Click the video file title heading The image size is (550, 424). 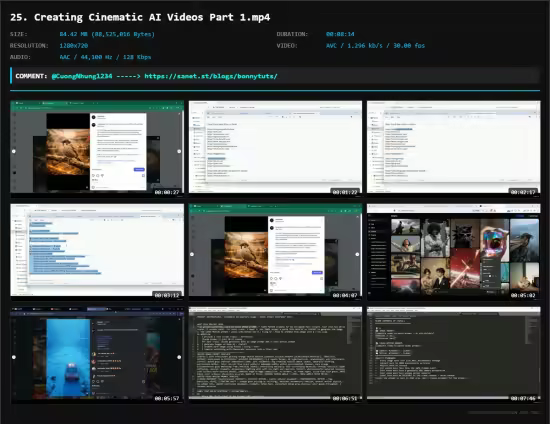point(140,17)
